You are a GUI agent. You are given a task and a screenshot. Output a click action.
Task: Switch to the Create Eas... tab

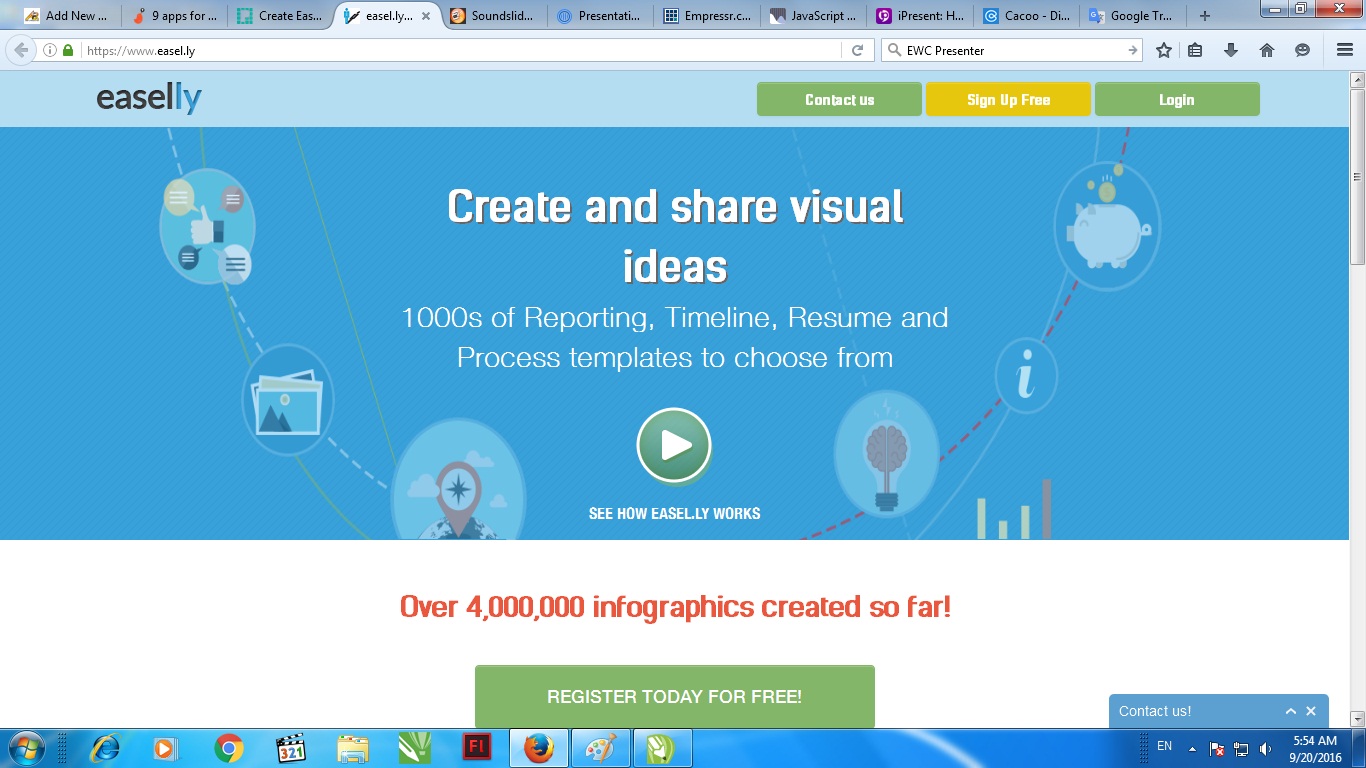[x=281, y=16]
